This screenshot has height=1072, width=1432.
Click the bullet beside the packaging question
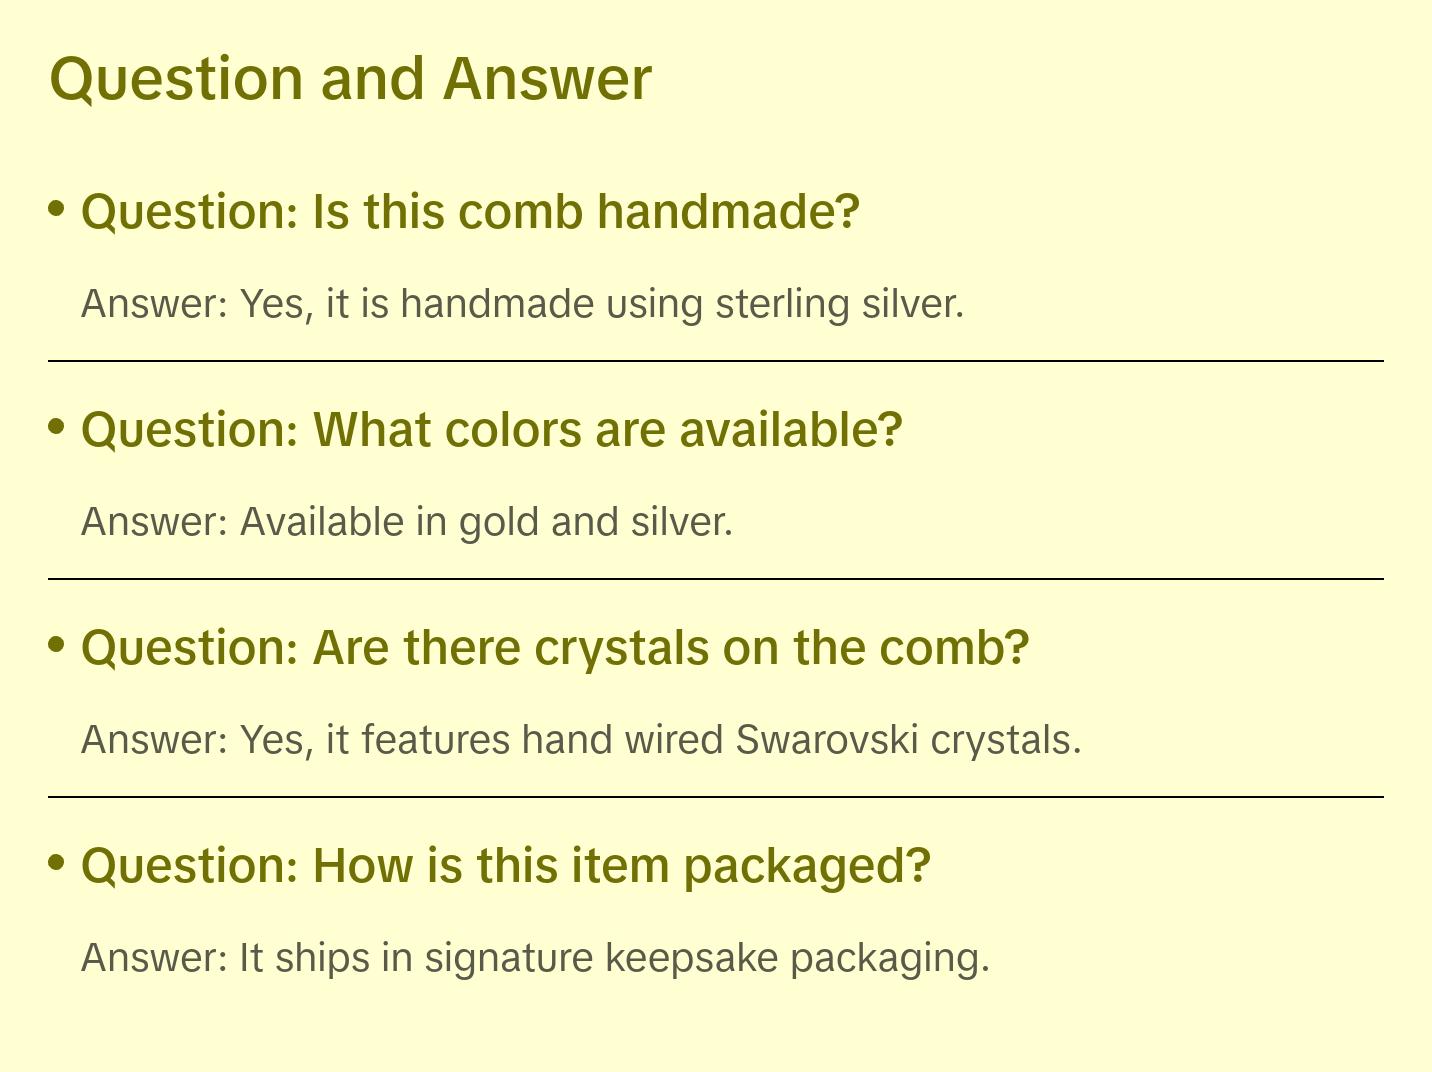tap(57, 861)
